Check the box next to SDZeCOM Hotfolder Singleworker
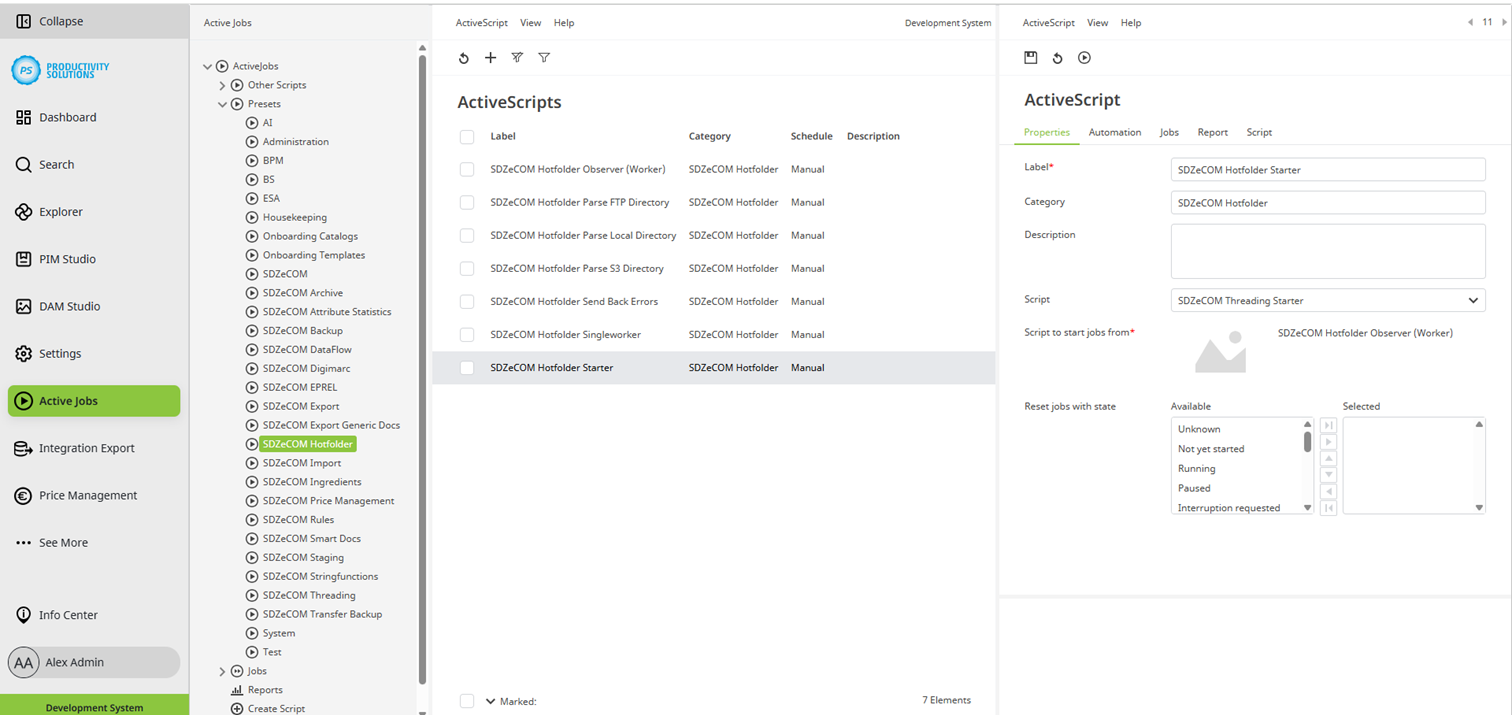Viewport: 1512px width, 715px height. 466,334
